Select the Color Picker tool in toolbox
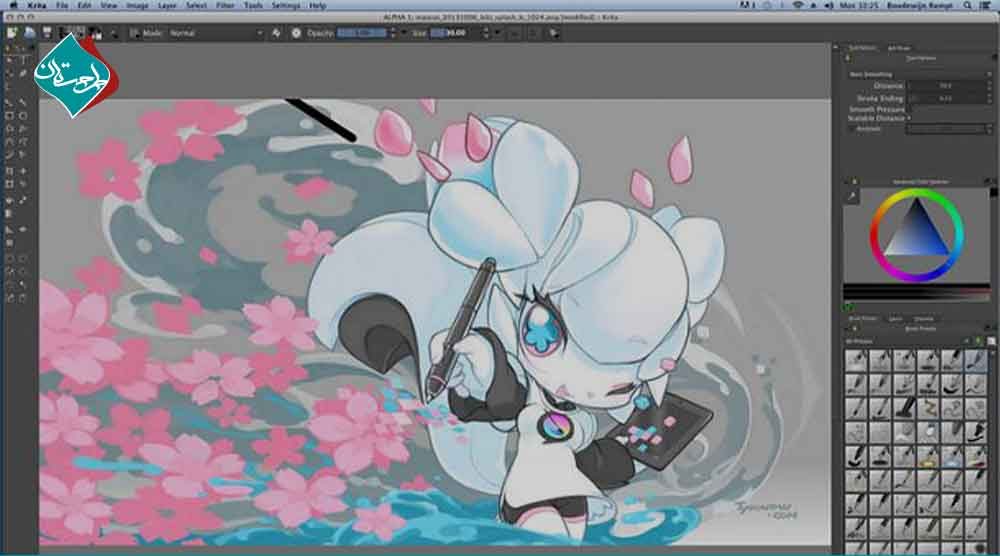This screenshot has width=1000, height=556. click(x=24, y=200)
